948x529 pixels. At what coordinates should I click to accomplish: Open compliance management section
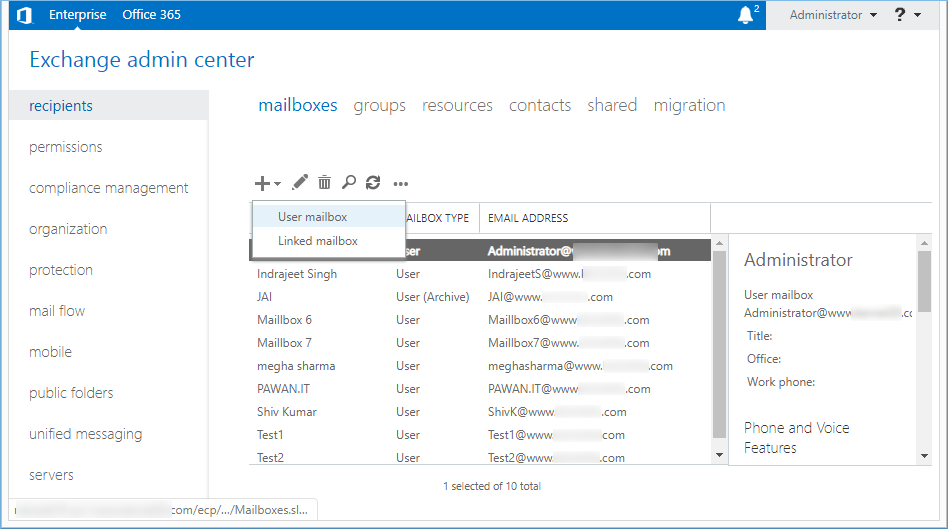(x=108, y=188)
